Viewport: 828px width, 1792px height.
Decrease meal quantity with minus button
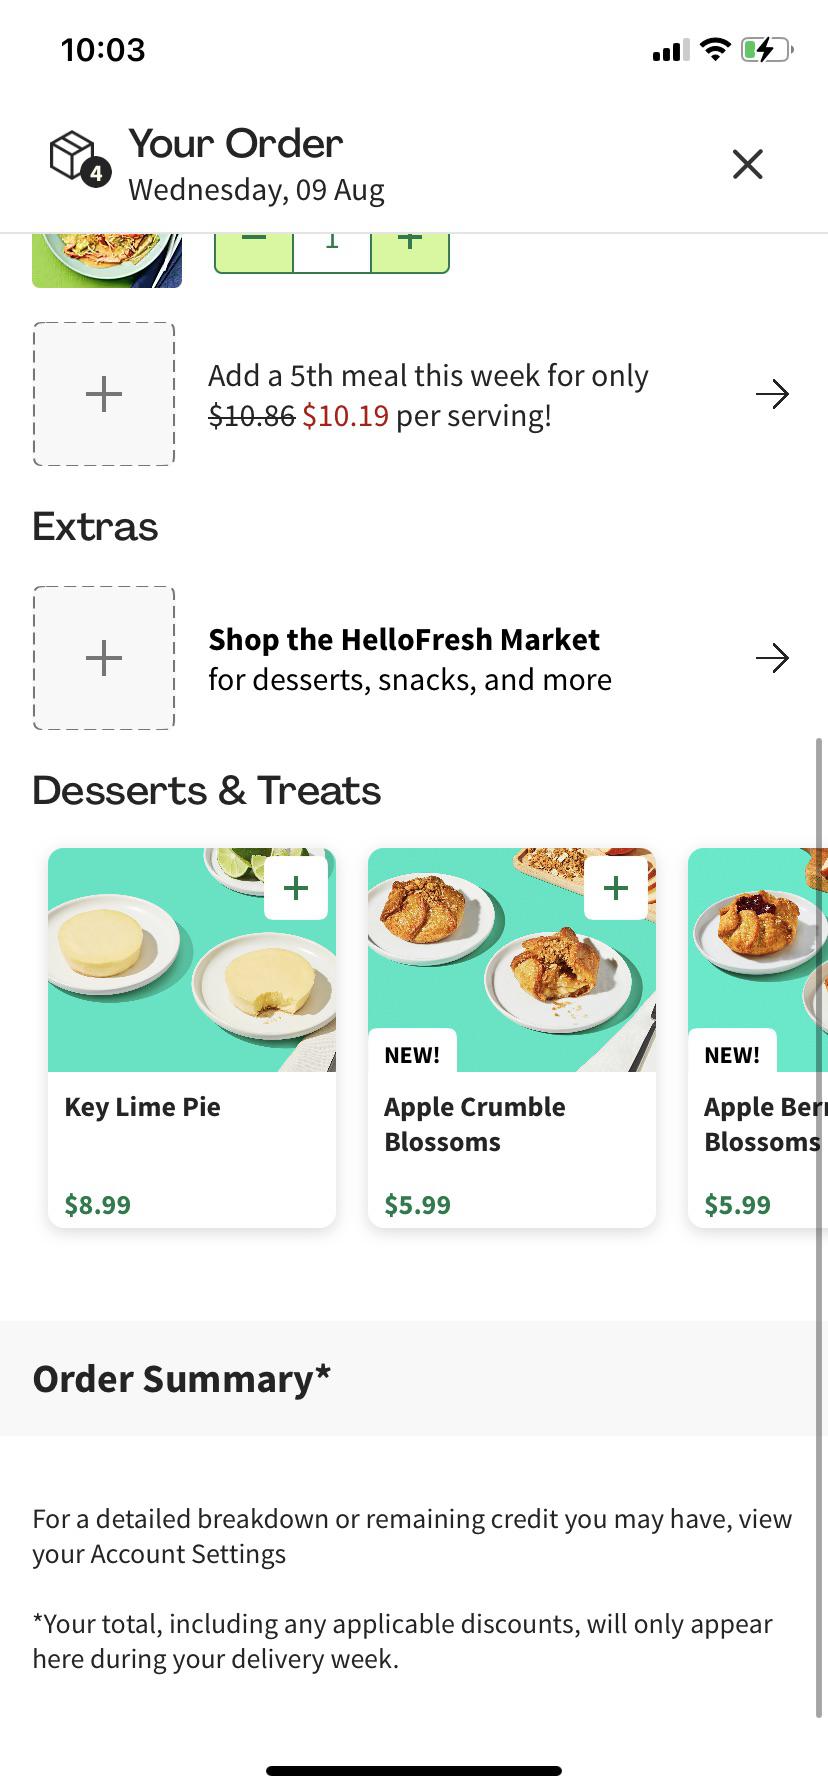[x=254, y=250]
